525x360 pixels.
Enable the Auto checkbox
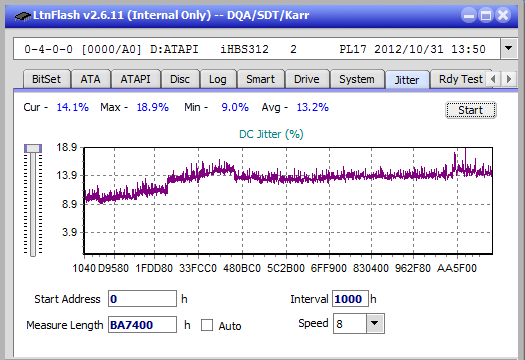[x=207, y=325]
